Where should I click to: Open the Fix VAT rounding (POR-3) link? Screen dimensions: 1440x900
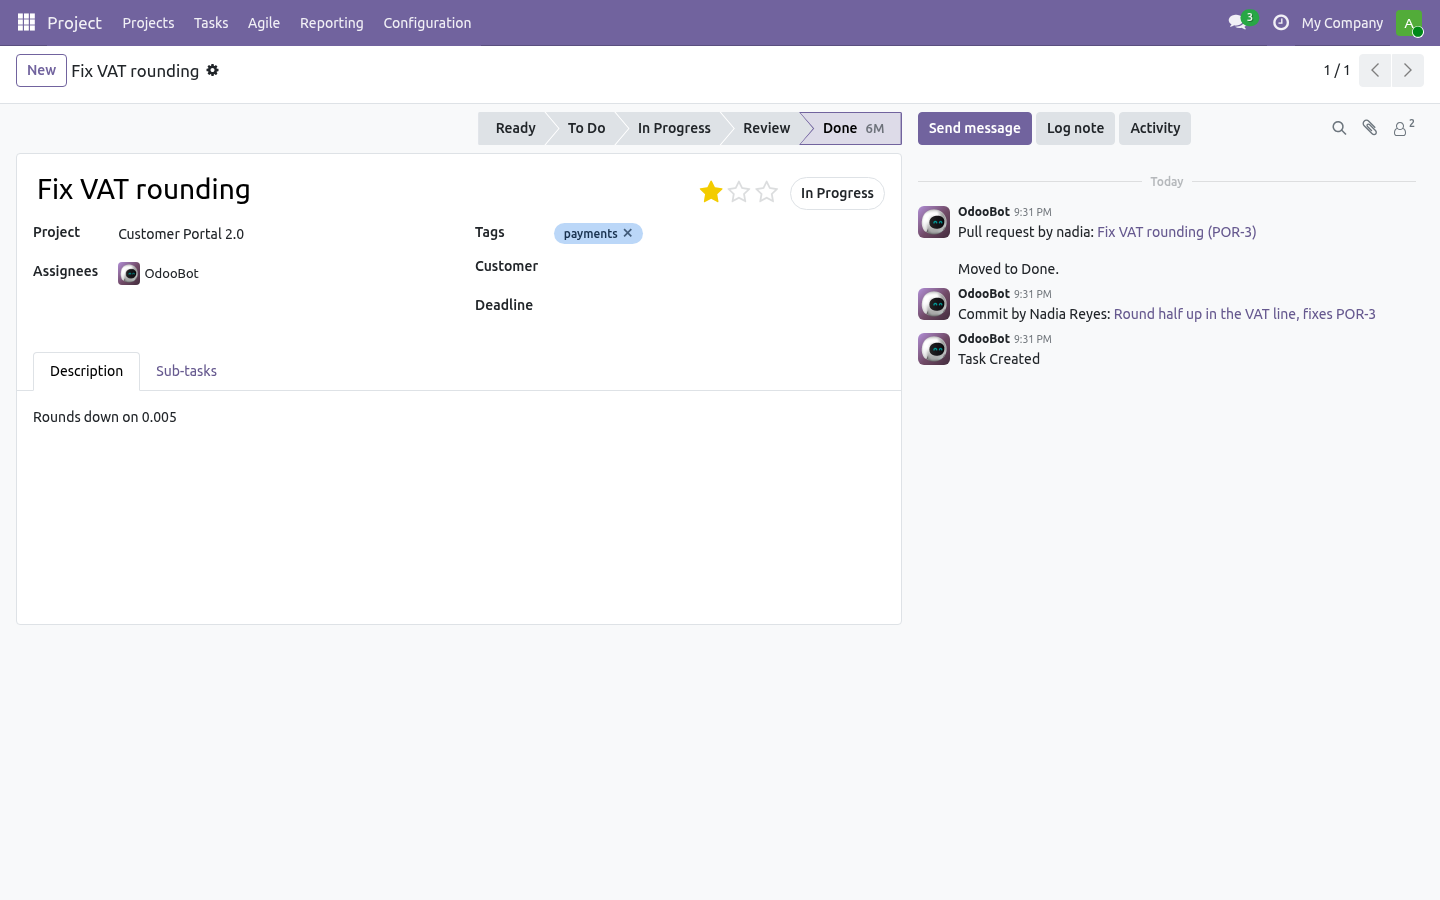(1177, 232)
